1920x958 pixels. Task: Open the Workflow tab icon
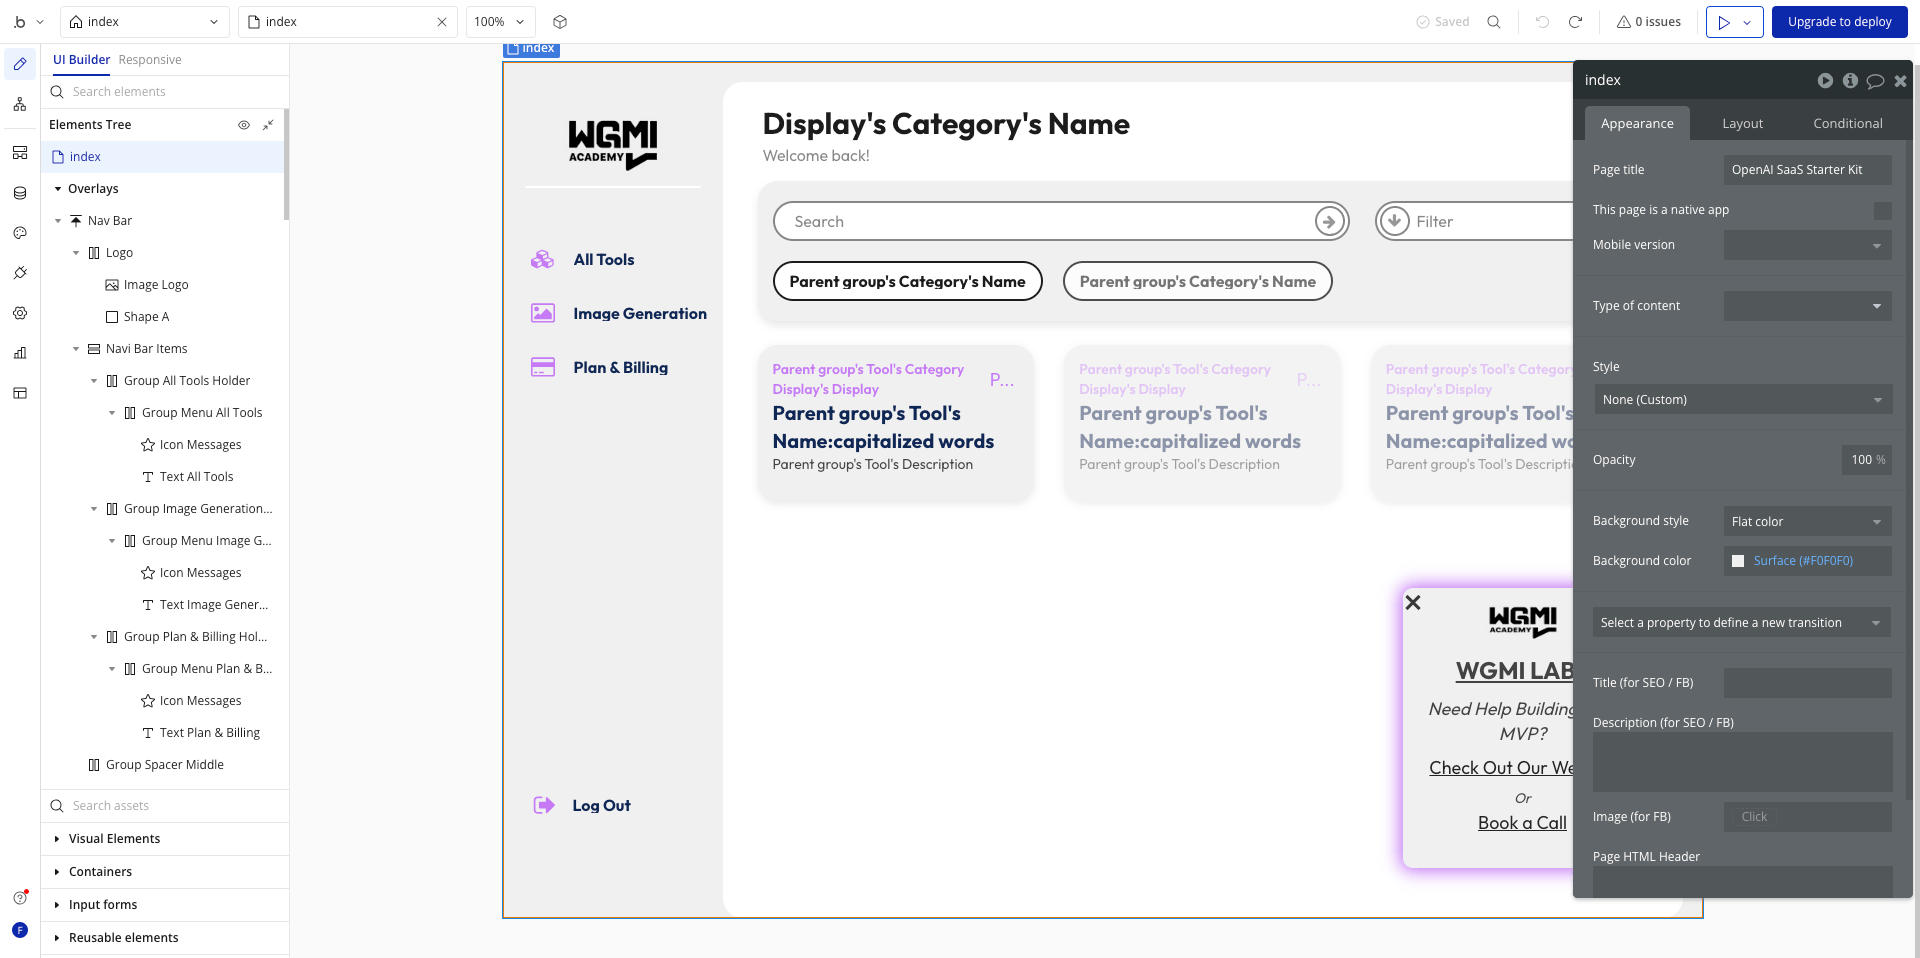20,104
